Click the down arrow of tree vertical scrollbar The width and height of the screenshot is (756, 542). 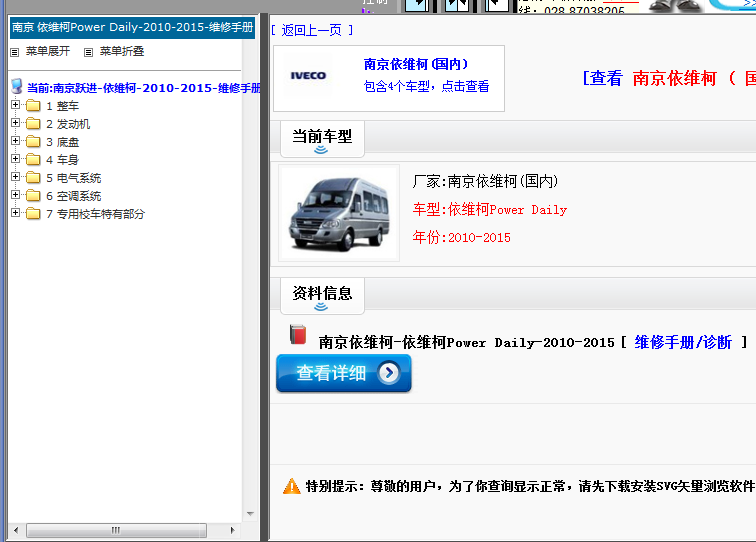(x=250, y=514)
